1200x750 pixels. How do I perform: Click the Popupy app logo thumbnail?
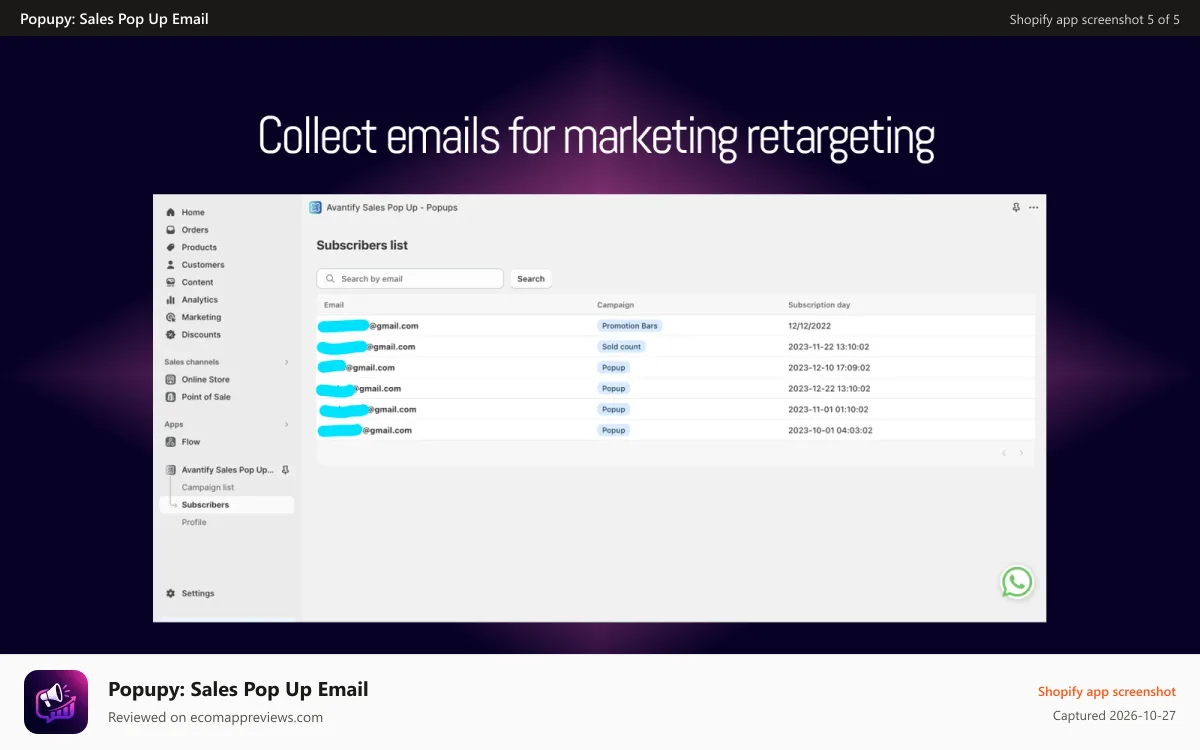click(x=56, y=702)
